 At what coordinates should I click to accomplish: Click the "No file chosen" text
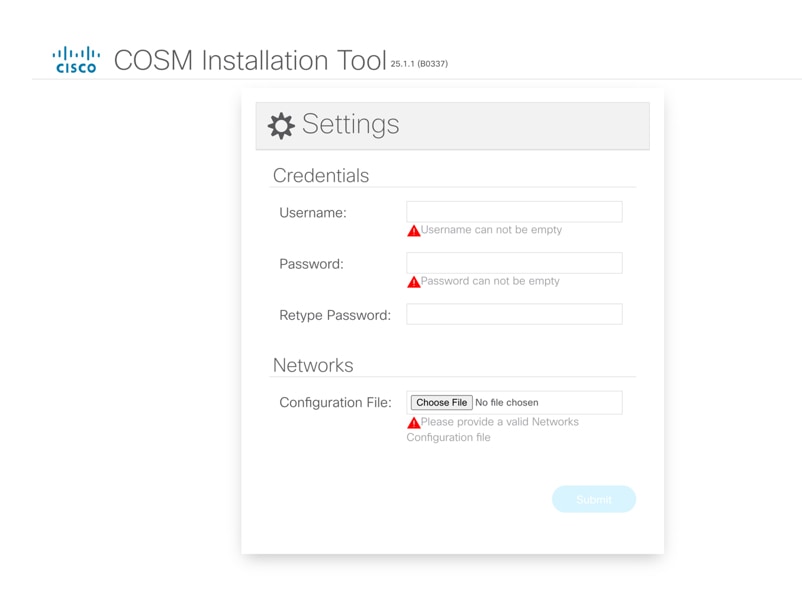click(507, 403)
